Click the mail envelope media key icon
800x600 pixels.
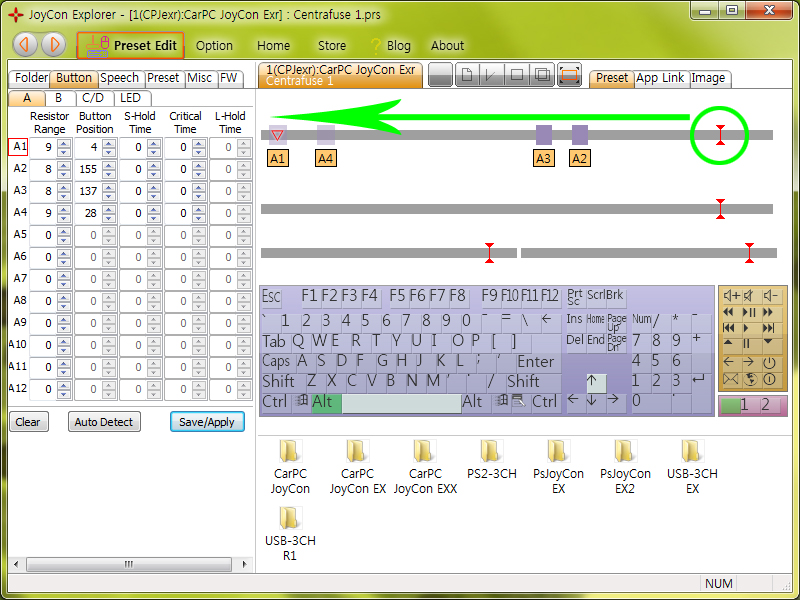click(731, 380)
